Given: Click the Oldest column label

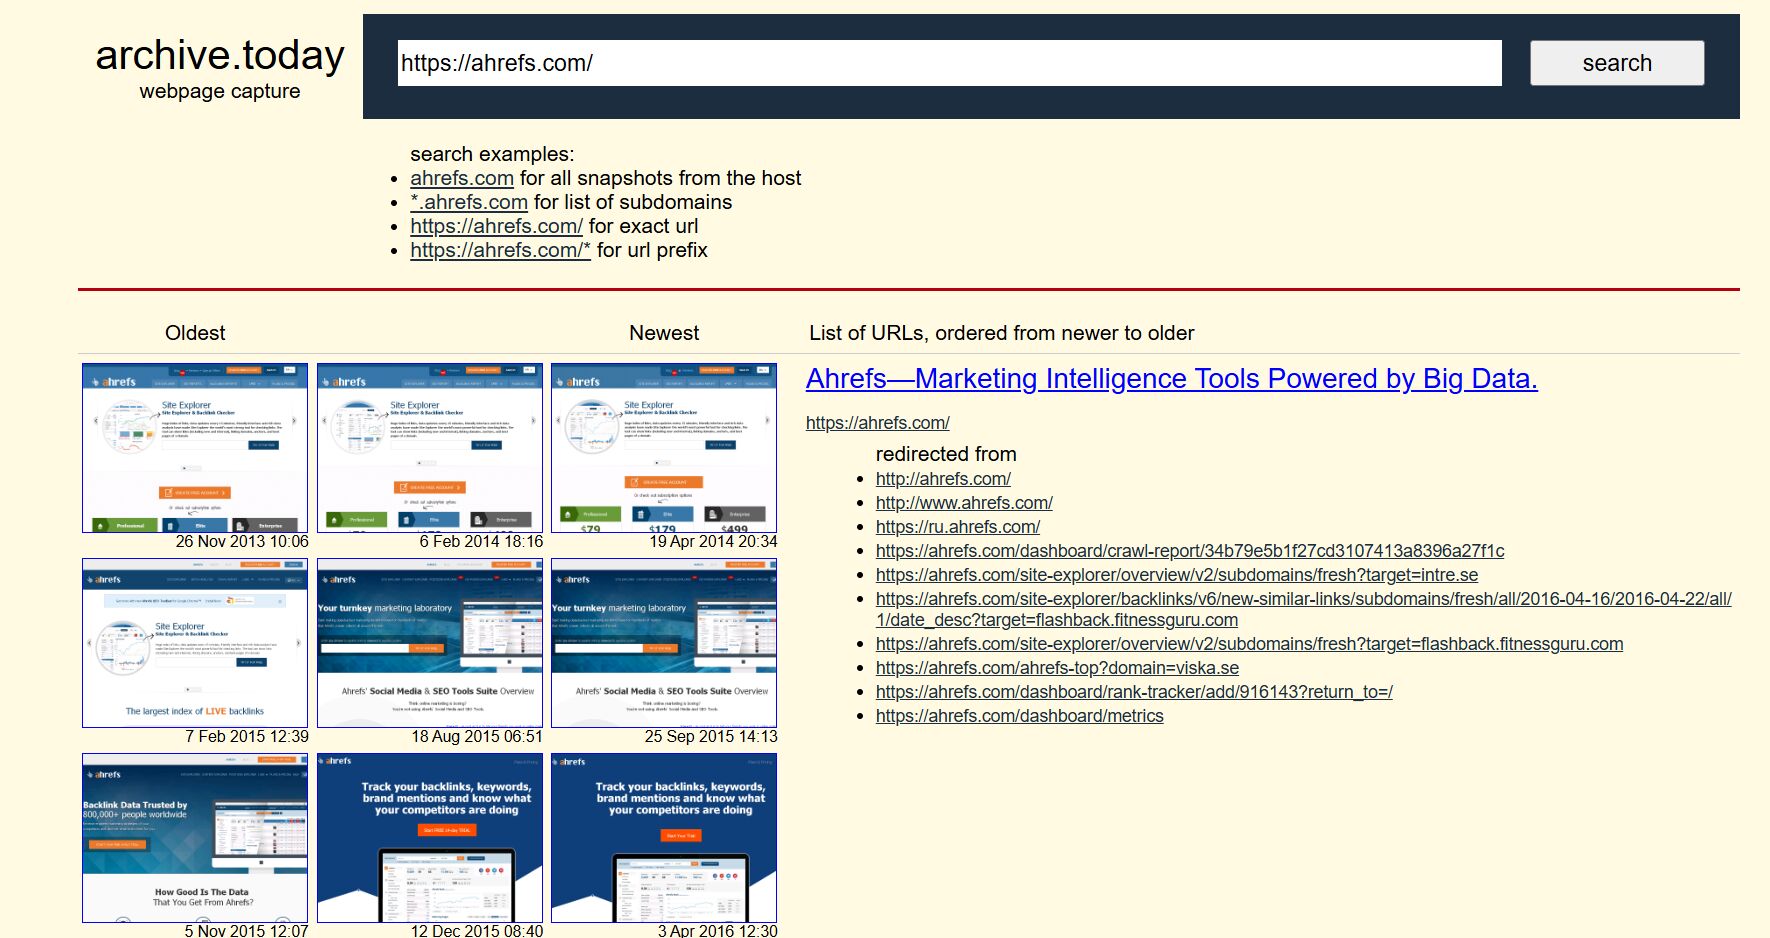Looking at the screenshot, I should [x=195, y=333].
